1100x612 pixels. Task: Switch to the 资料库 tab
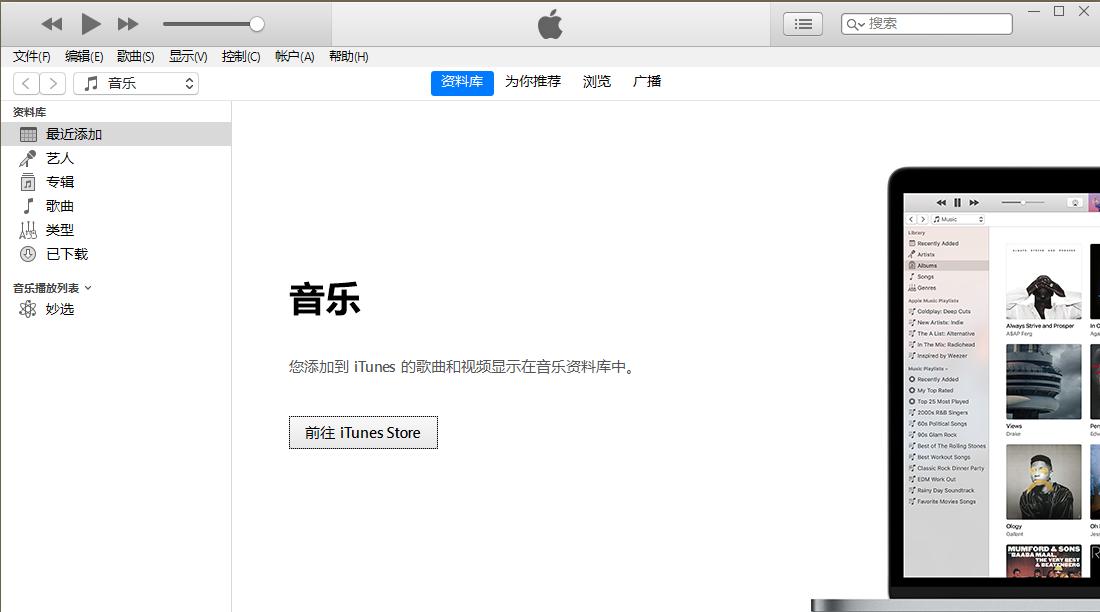pos(462,82)
